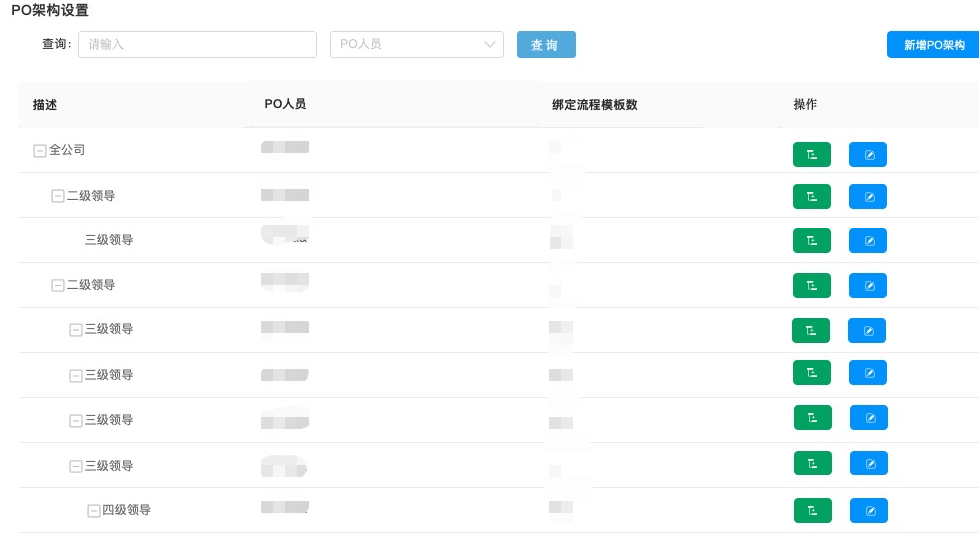The image size is (979, 533).
Task: Click the green hierarchy icon for the second 二级领导
Action: [x=811, y=286]
